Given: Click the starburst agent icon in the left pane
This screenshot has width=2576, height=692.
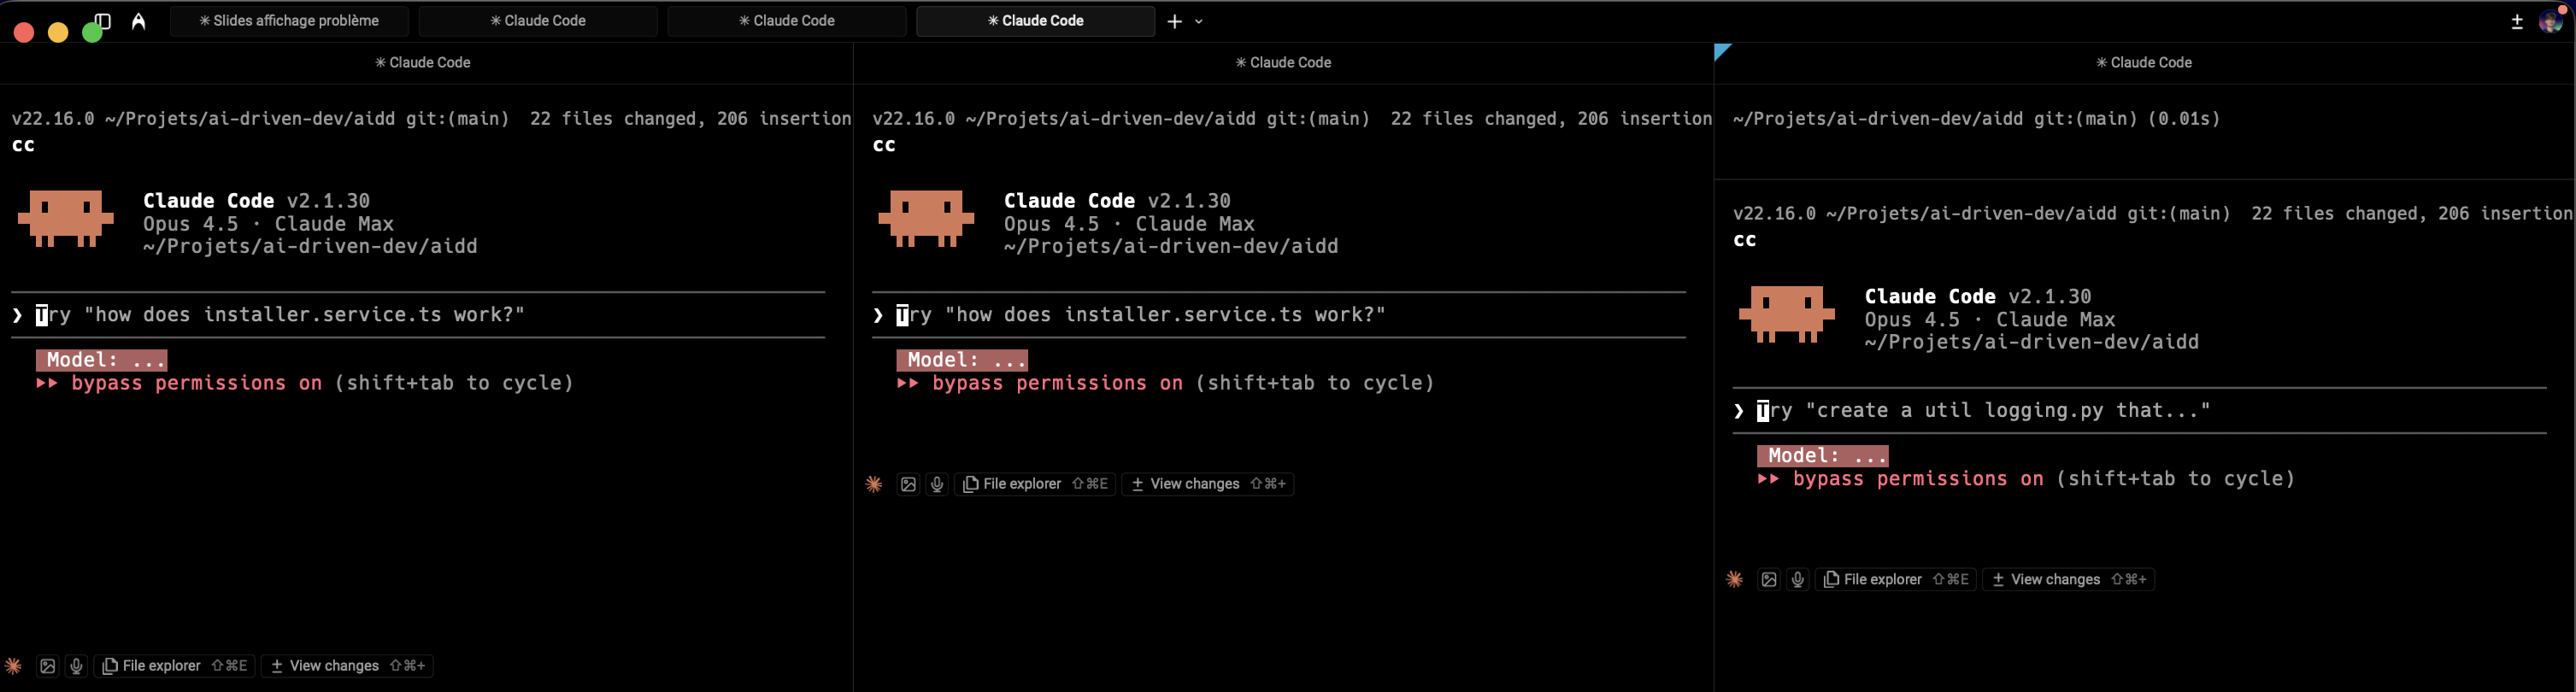Looking at the screenshot, I should click(14, 666).
